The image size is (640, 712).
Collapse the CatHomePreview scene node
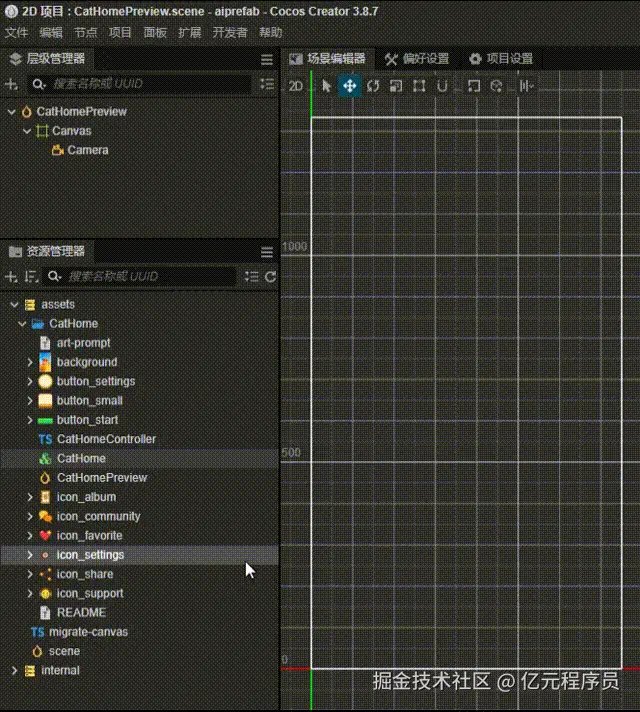click(11, 112)
